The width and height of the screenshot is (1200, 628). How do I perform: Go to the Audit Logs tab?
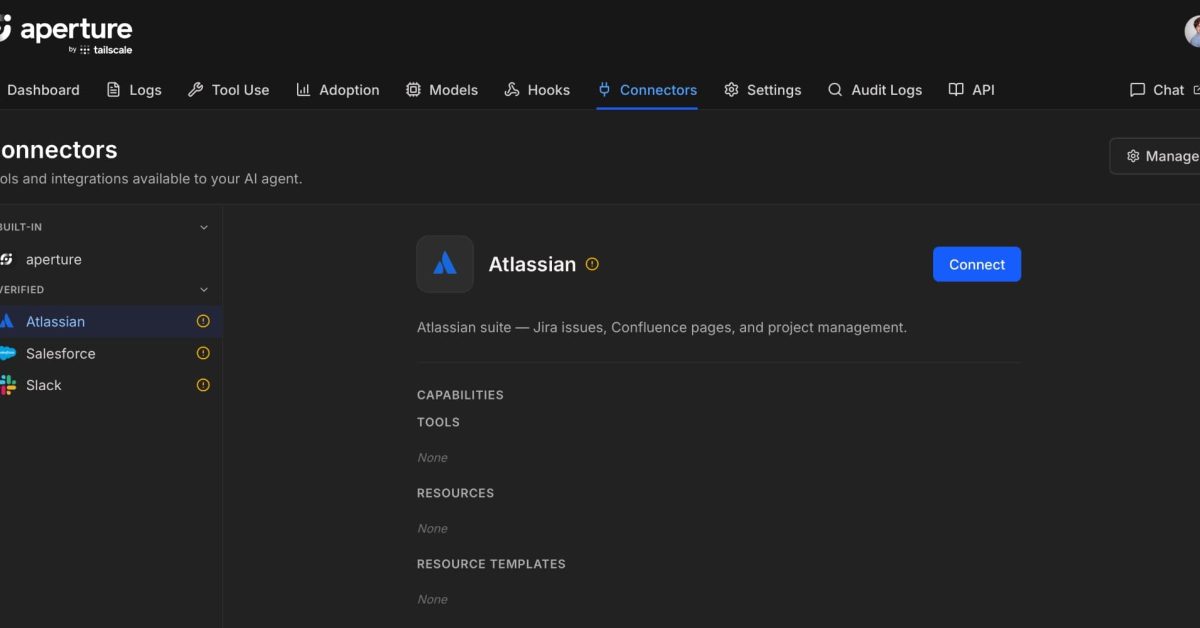tap(875, 90)
